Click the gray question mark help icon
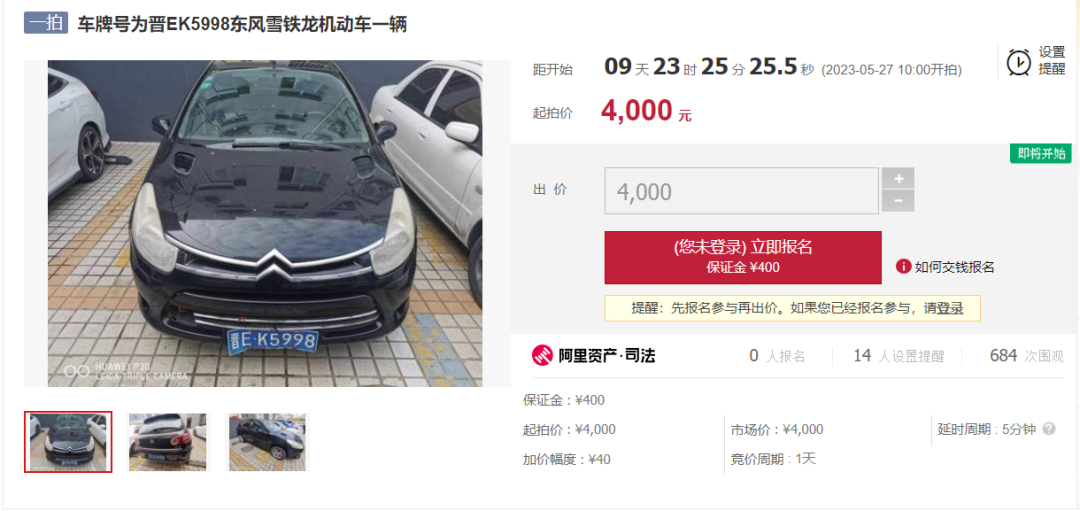Screen dimensions: 1080x511 [x=1048, y=429]
